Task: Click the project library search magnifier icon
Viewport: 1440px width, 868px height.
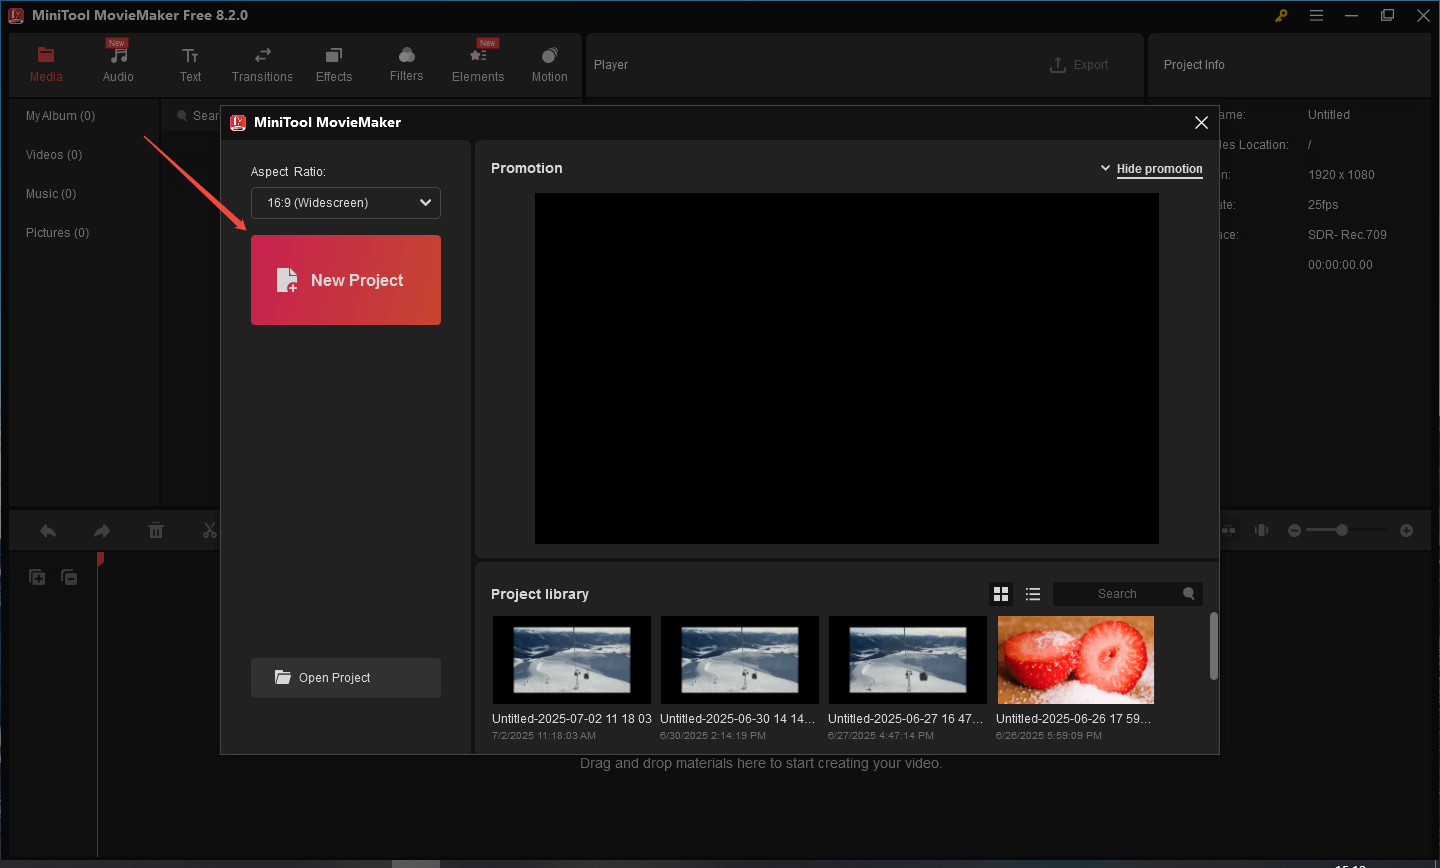Action: 1189,593
